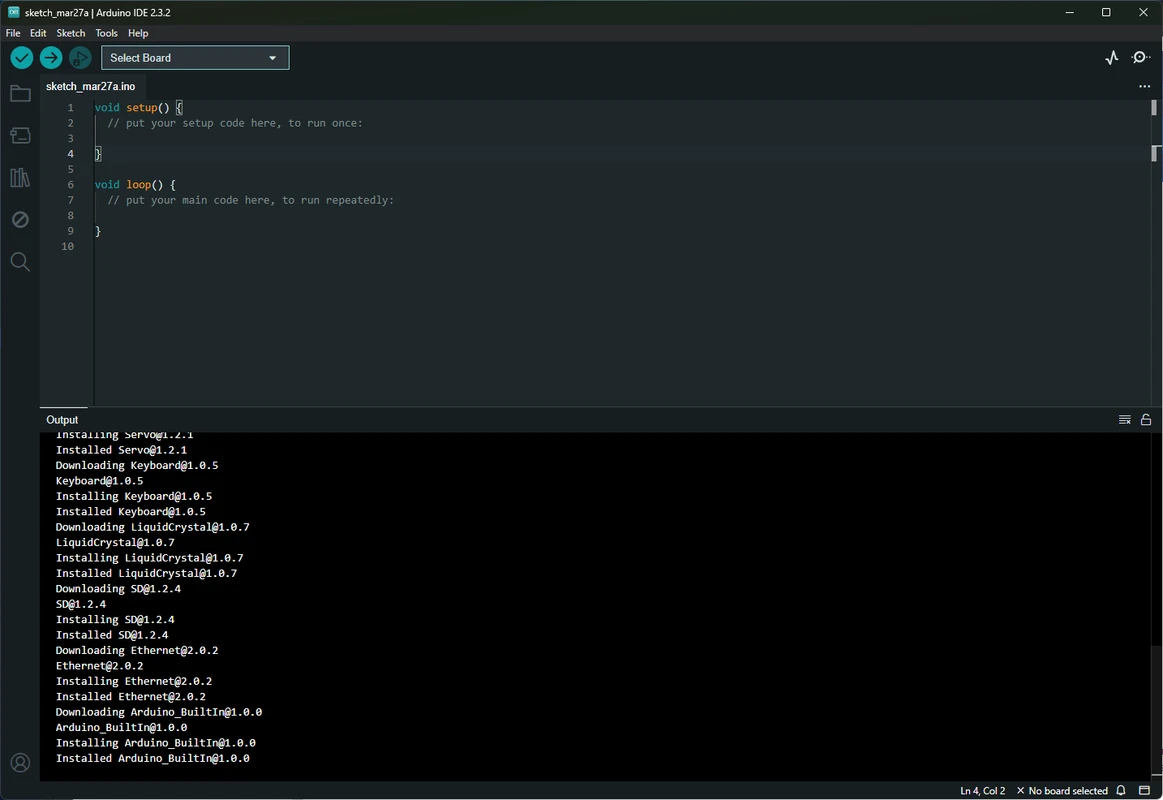Click the 'Installed Servo@1.2.1' output line

tap(122, 450)
